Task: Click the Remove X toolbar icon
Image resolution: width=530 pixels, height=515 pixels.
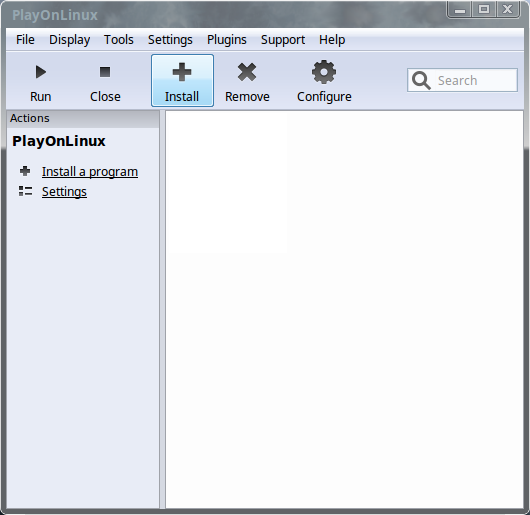Action: tap(247, 72)
